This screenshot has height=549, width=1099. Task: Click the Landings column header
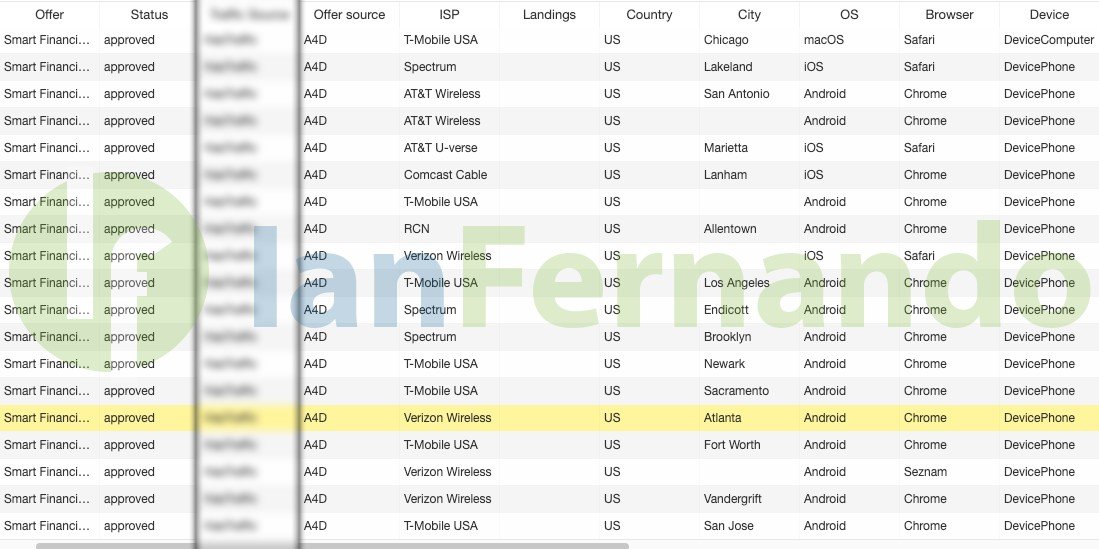tap(549, 14)
